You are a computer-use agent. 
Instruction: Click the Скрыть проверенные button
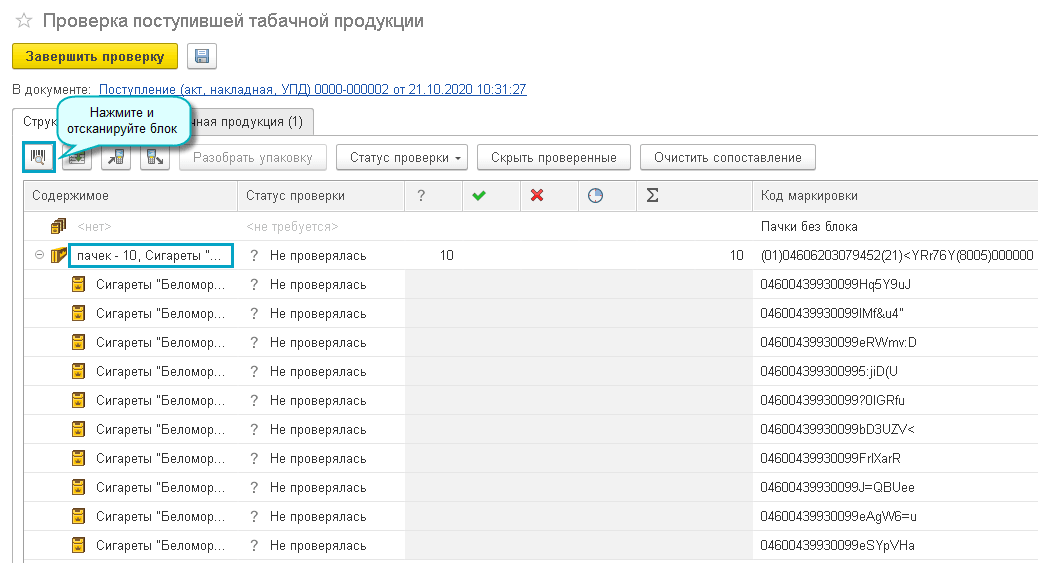(x=553, y=157)
